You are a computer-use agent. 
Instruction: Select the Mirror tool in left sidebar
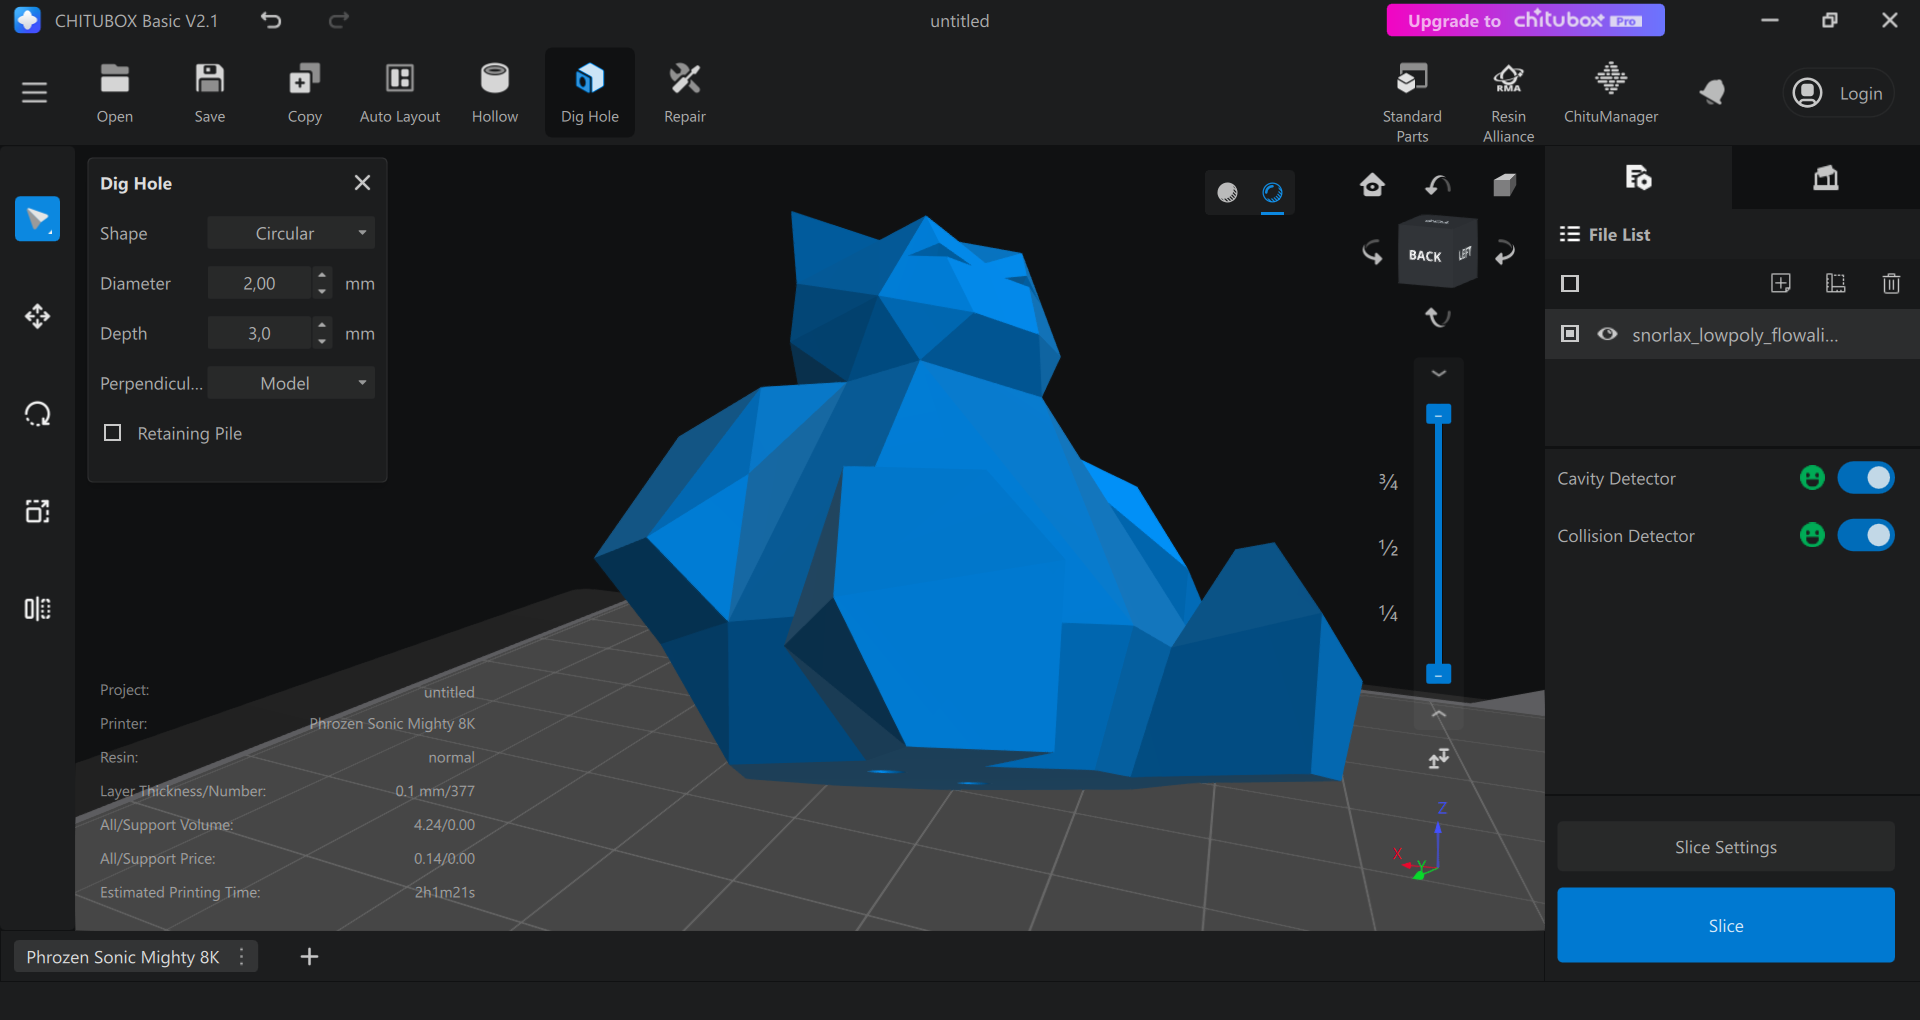tap(37, 609)
